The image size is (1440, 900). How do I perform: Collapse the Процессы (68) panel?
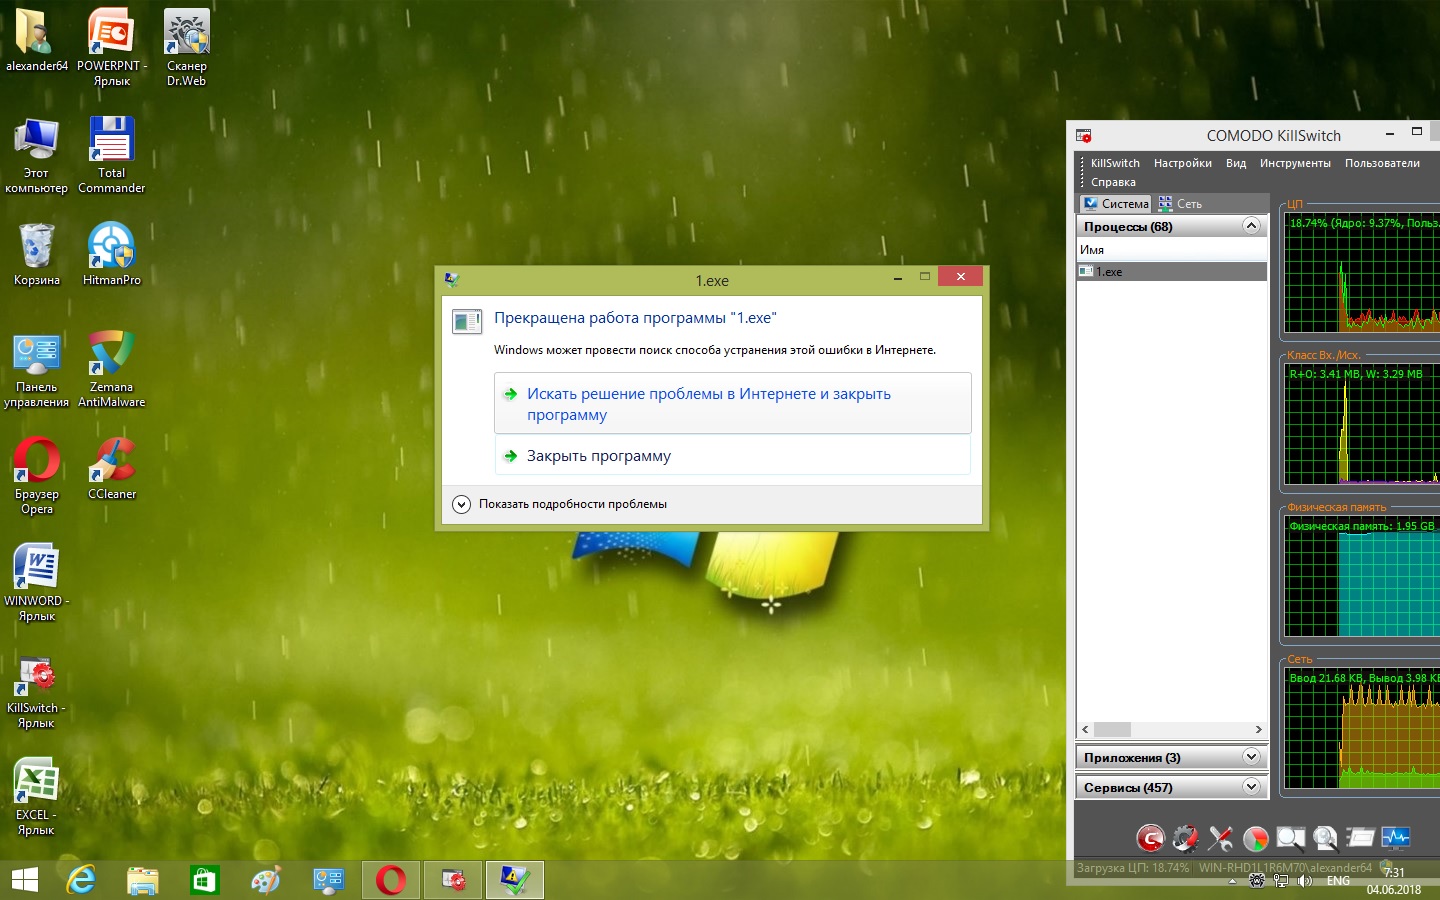(1251, 226)
